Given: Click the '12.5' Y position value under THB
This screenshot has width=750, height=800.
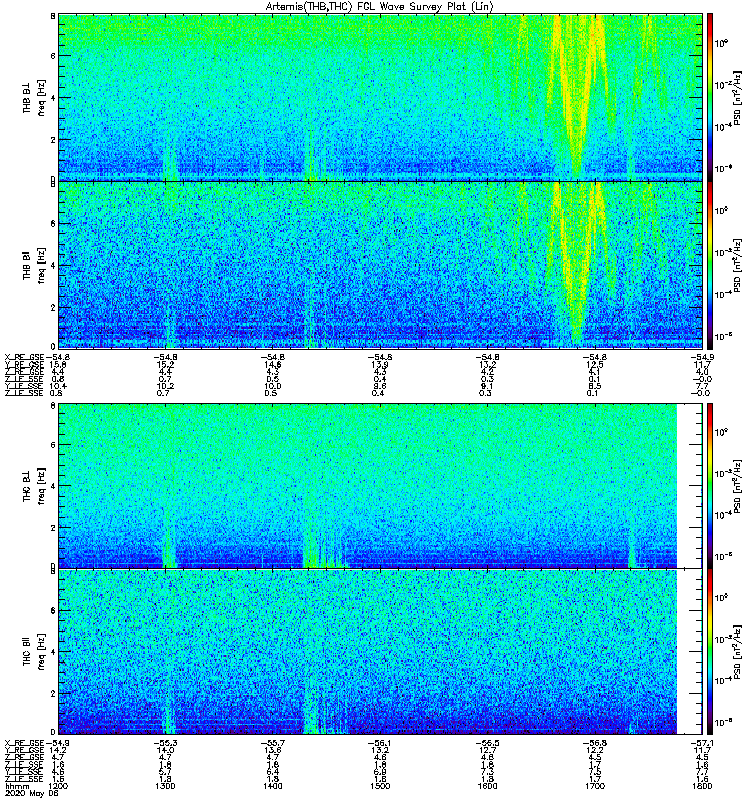Looking at the screenshot, I should click(x=594, y=364).
